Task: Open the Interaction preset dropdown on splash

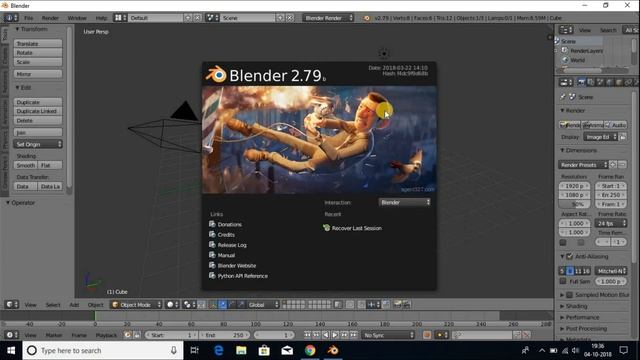Action: (404, 202)
